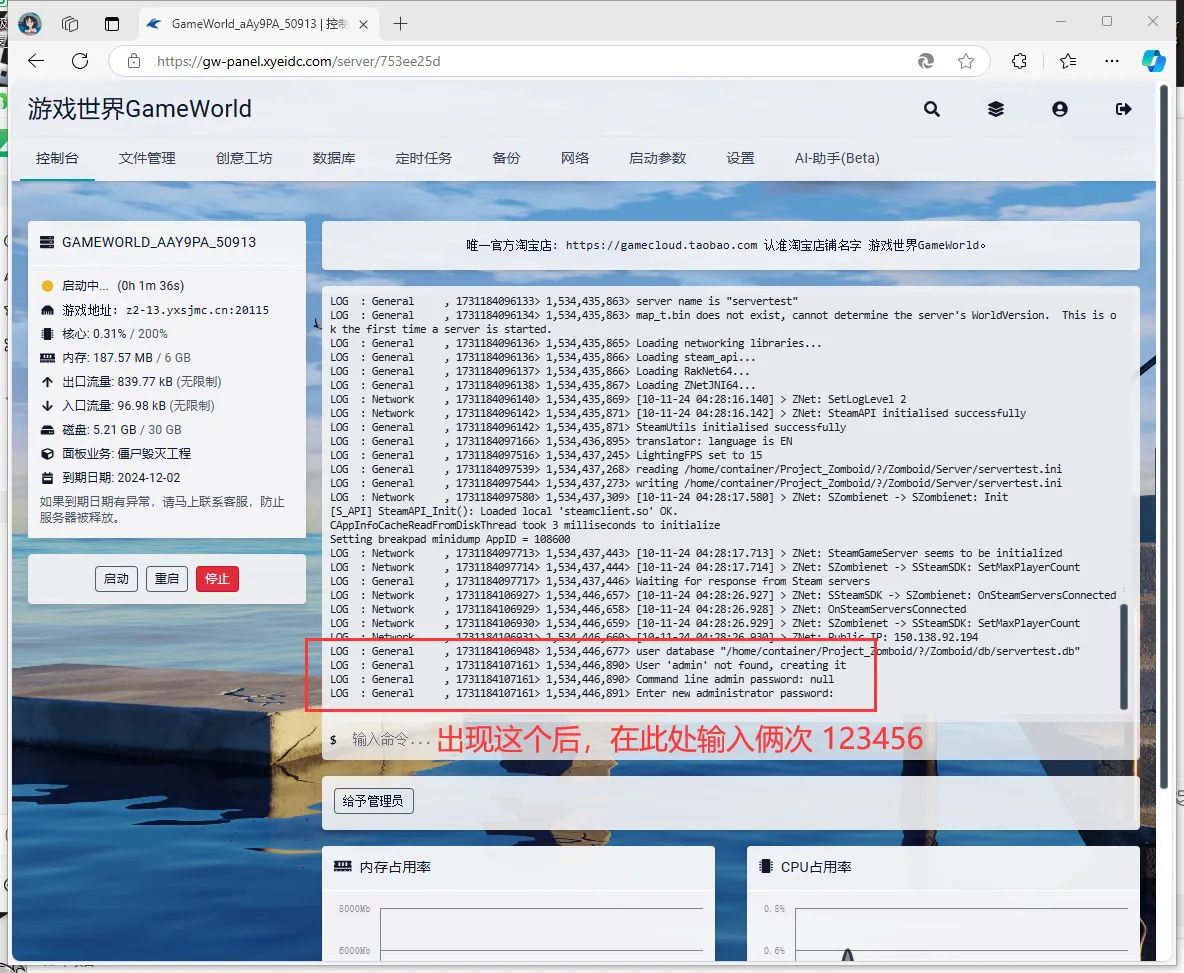
Task: Click the browser back arrow
Action: pos(36,61)
